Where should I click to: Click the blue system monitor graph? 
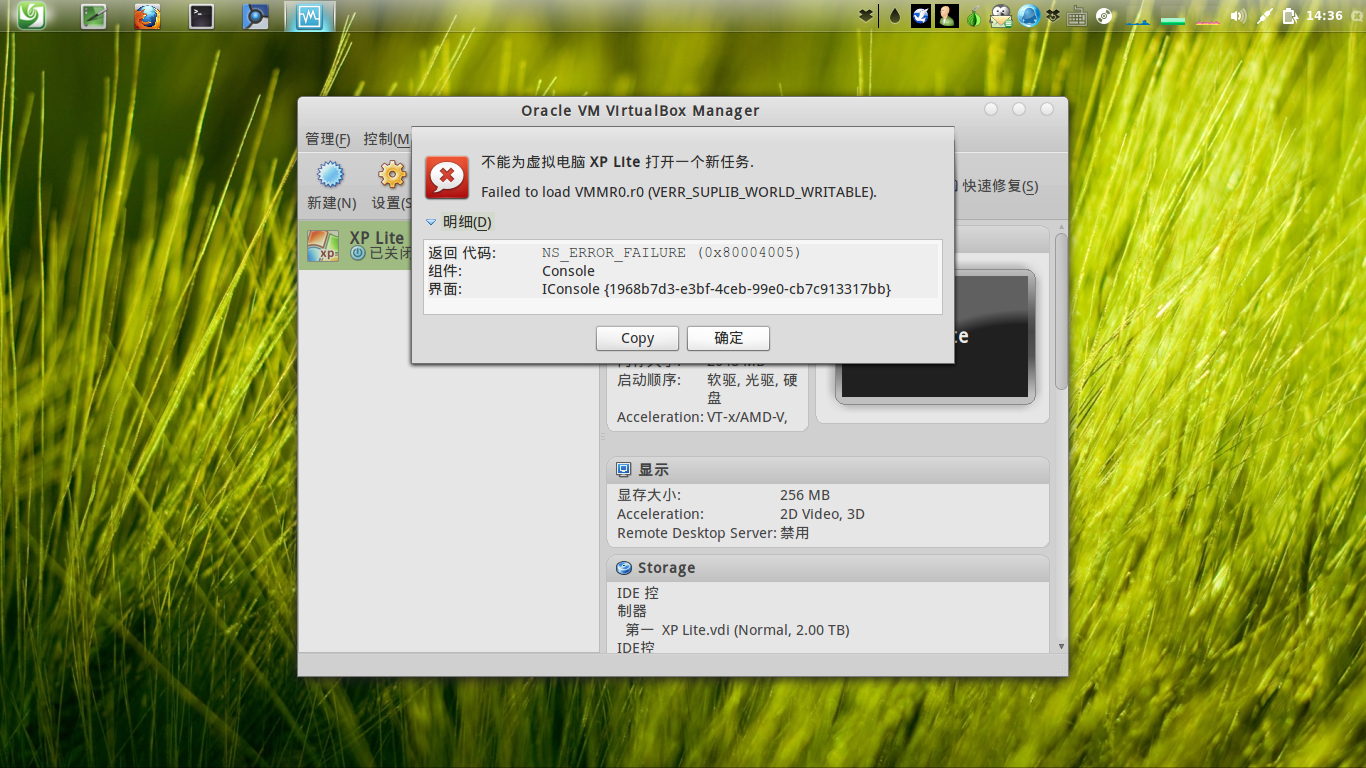click(1138, 16)
